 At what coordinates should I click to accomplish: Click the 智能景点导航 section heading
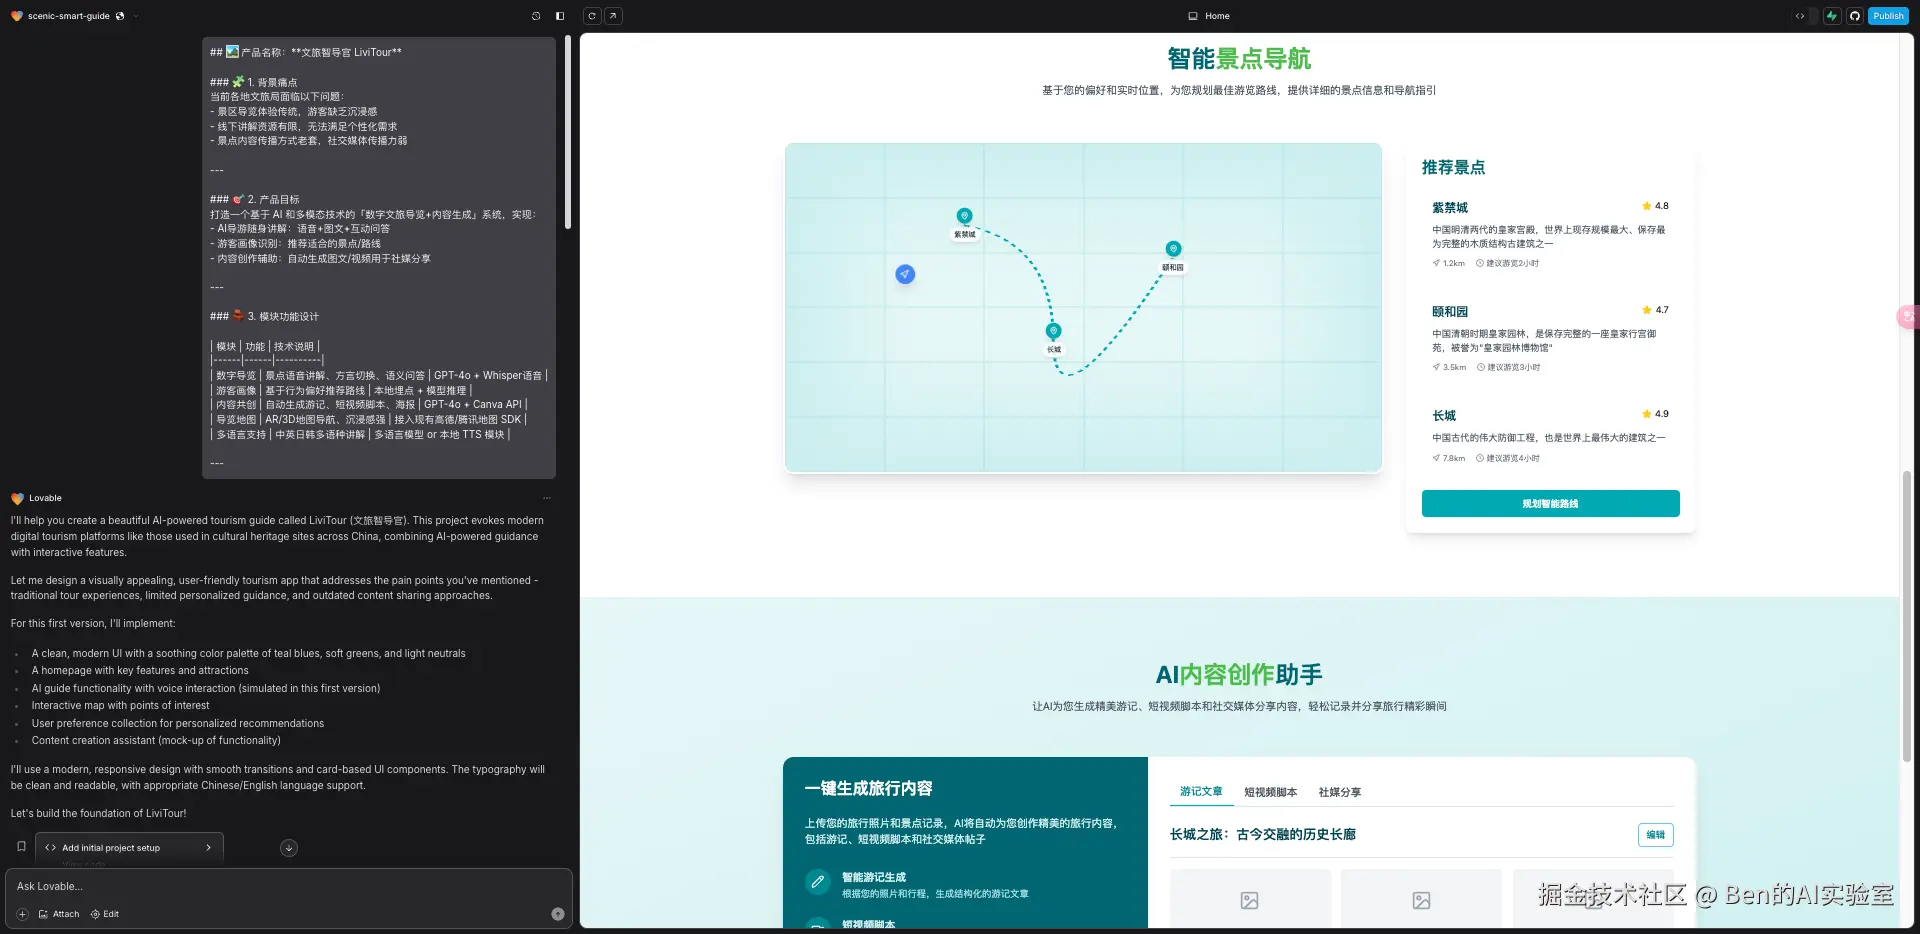1239,59
